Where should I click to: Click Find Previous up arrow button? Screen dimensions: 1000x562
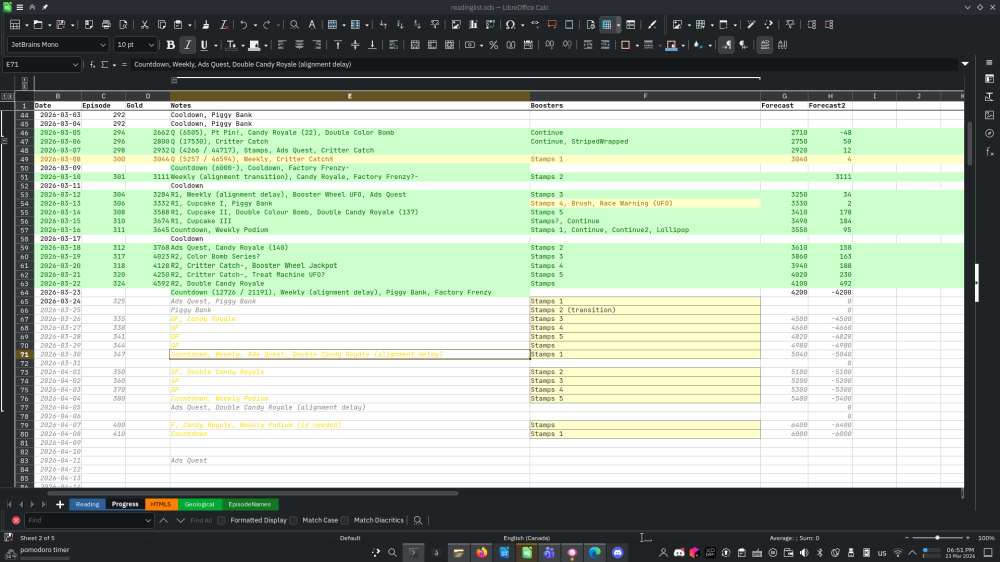[164, 521]
